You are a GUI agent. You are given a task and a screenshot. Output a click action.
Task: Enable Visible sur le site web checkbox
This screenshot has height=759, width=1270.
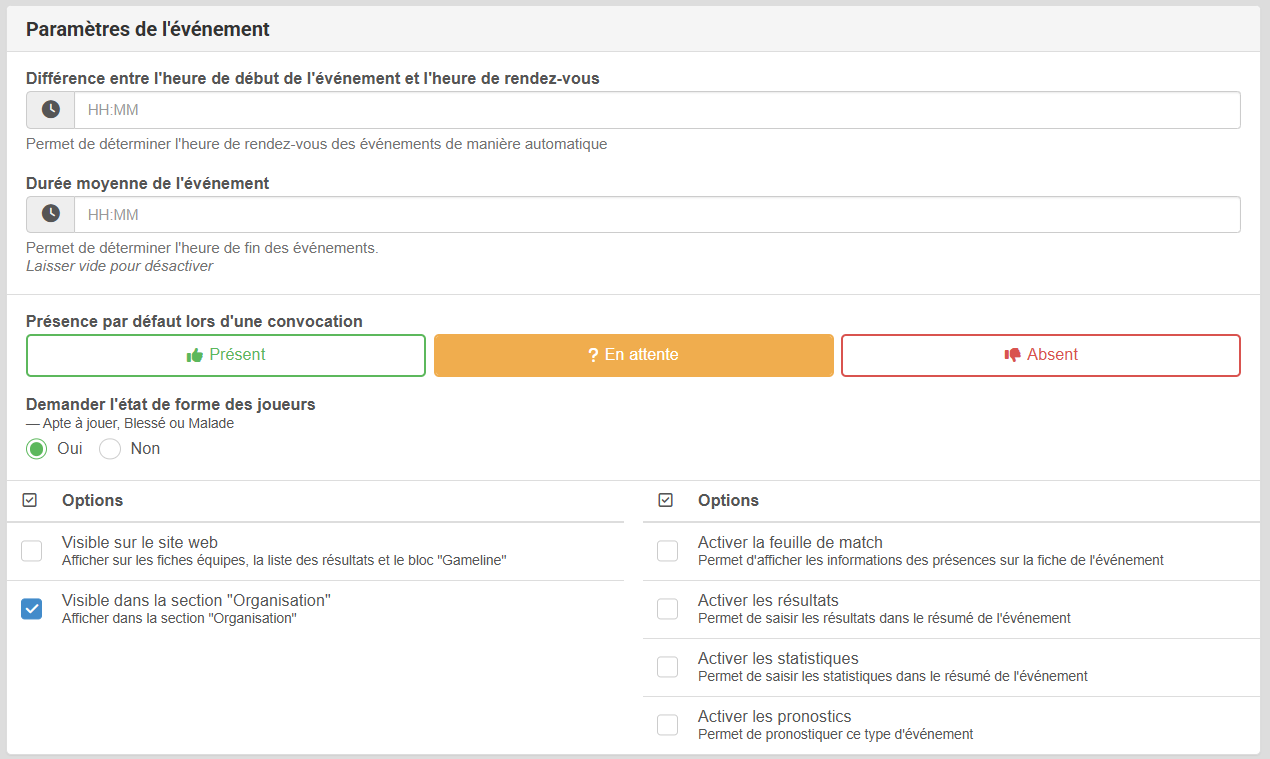[x=32, y=551]
